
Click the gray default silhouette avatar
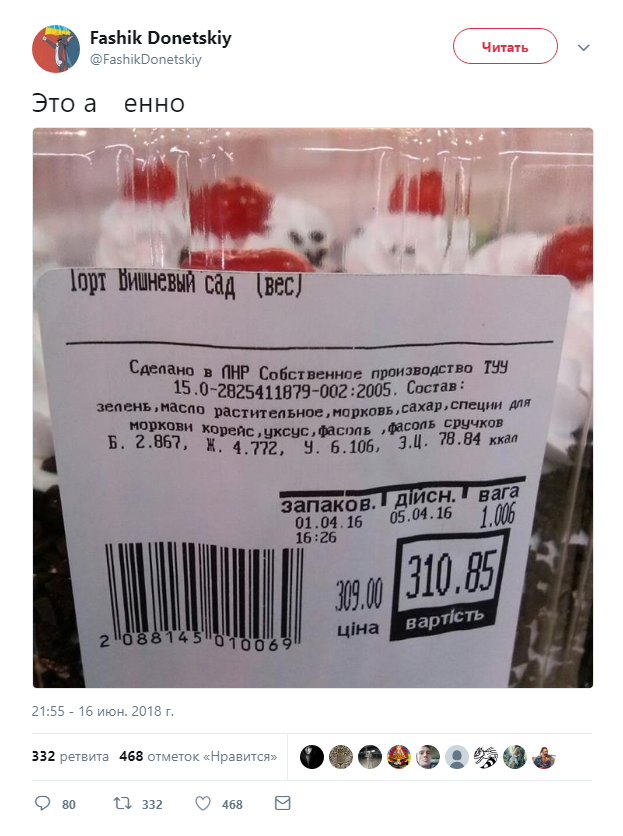[457, 757]
